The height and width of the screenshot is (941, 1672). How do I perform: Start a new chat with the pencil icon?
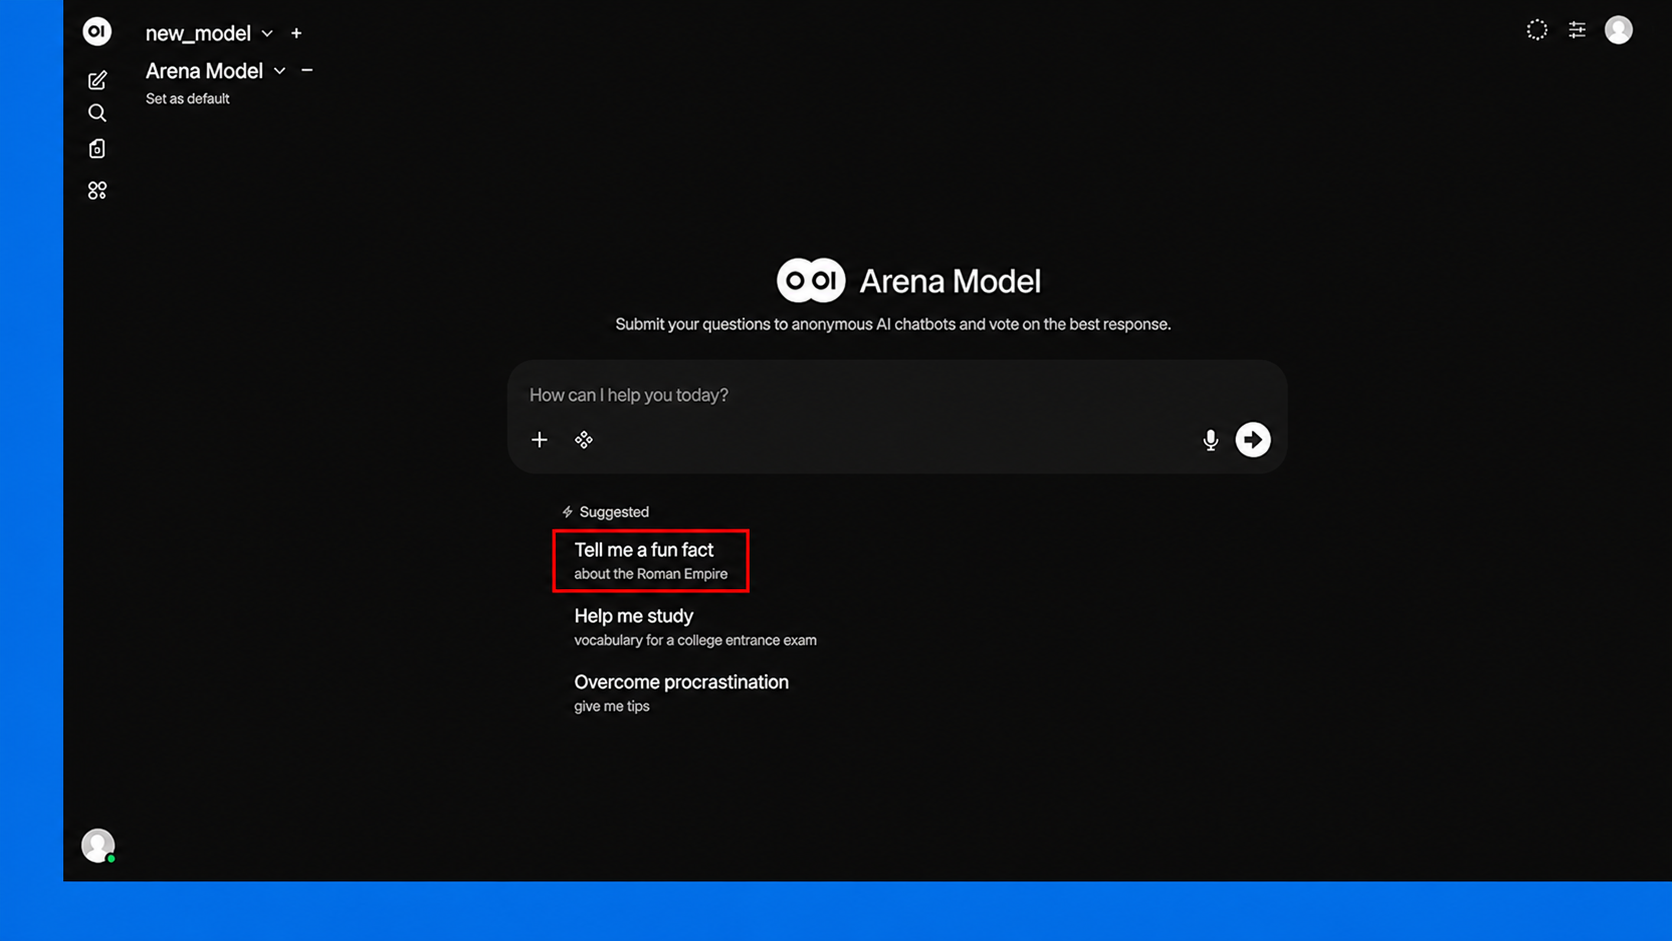pos(97,80)
